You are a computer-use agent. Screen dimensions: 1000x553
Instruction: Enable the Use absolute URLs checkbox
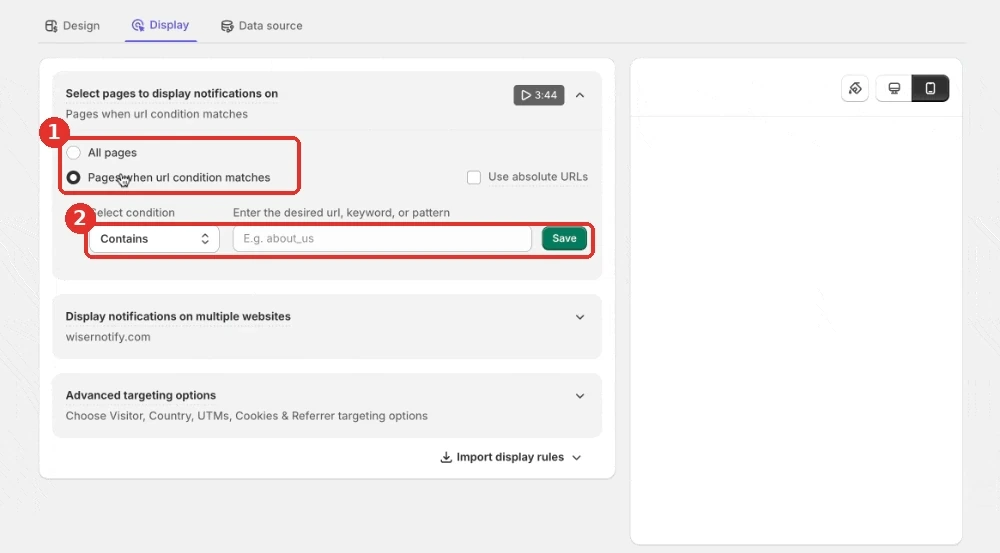(x=474, y=177)
